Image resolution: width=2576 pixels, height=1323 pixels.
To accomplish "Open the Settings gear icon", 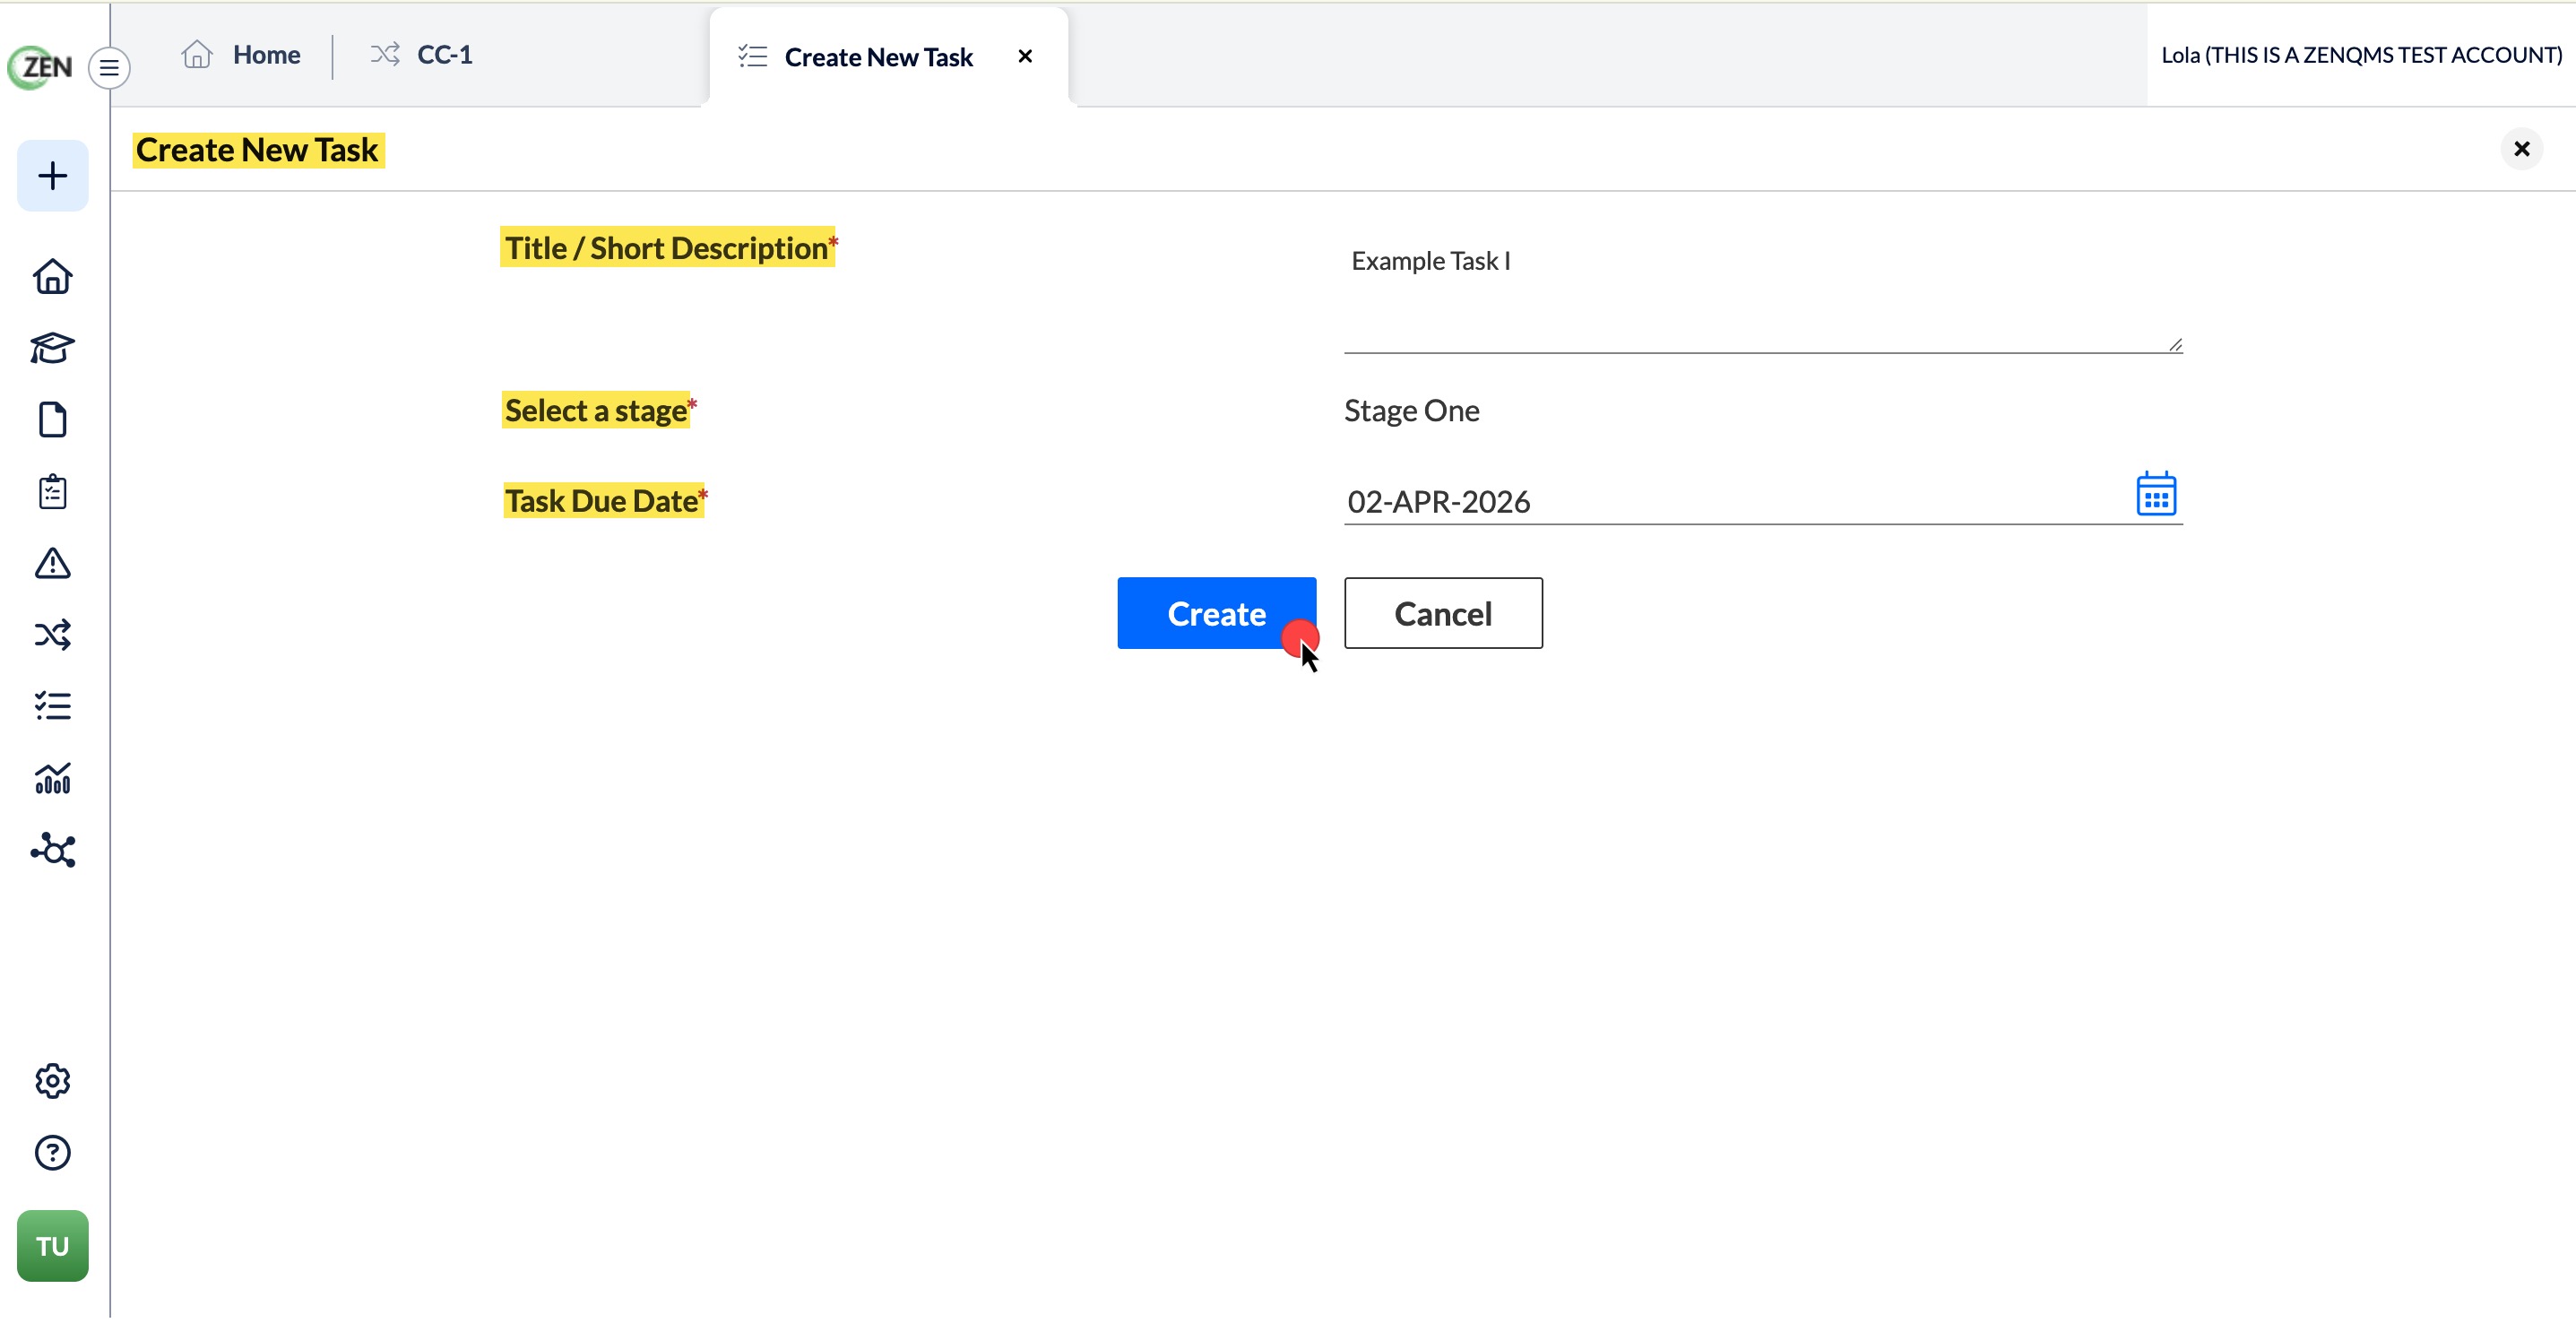I will click(x=52, y=1082).
